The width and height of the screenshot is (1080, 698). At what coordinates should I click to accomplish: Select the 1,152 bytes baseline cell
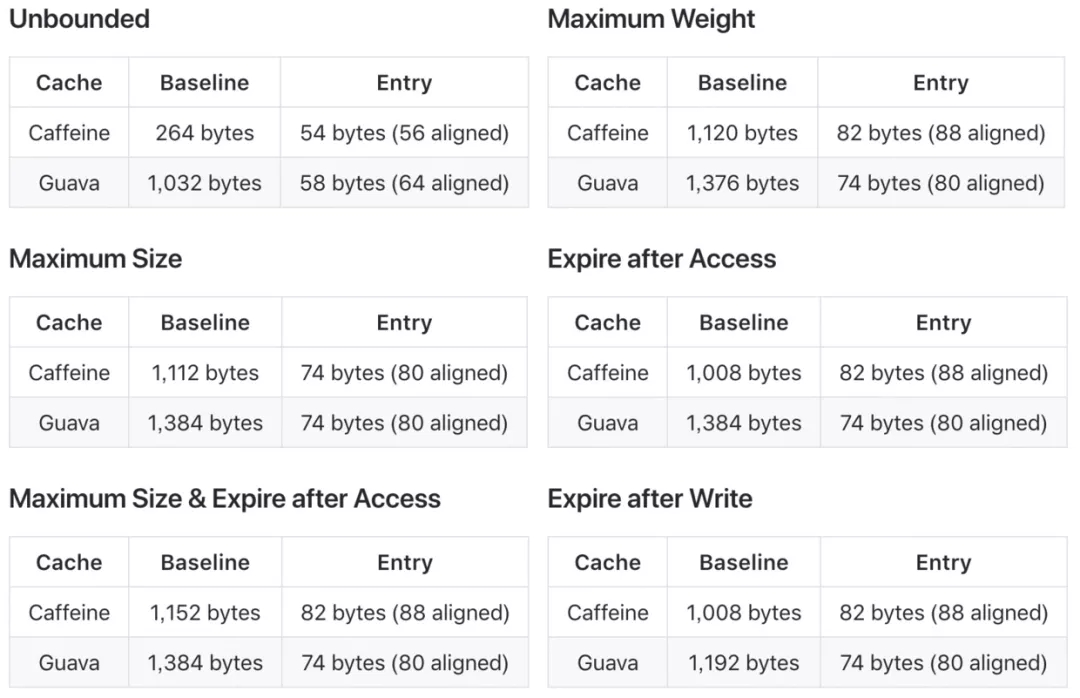[205, 612]
